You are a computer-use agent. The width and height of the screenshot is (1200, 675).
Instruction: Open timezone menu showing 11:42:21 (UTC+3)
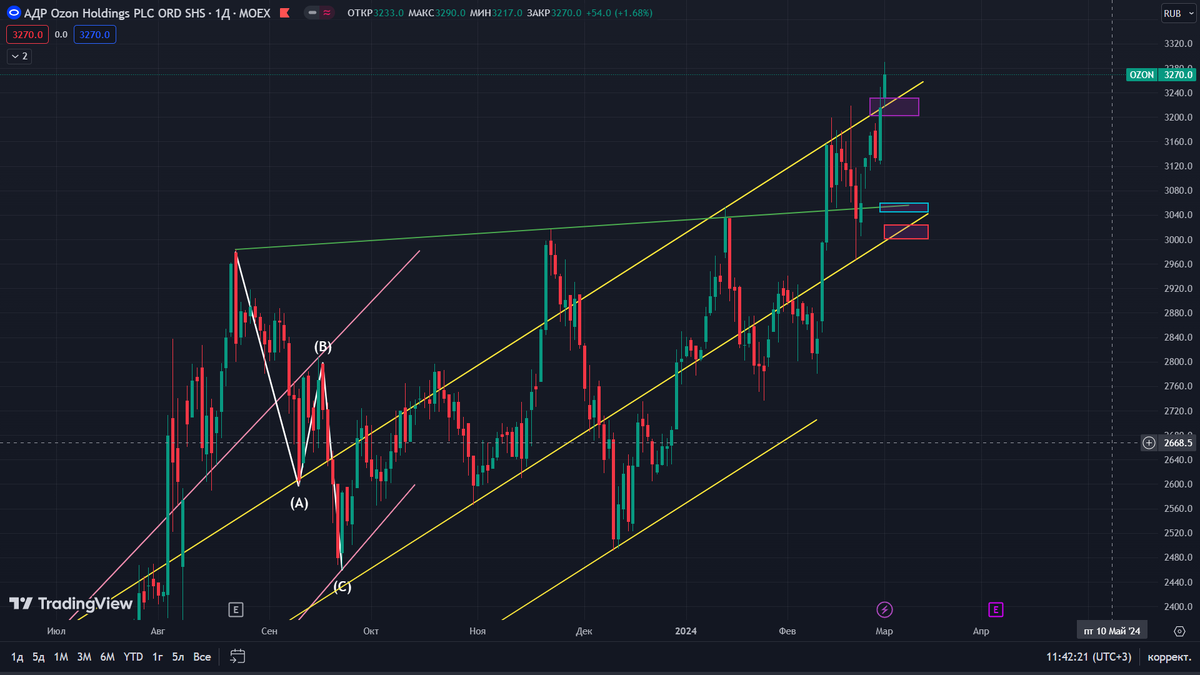click(x=1089, y=657)
